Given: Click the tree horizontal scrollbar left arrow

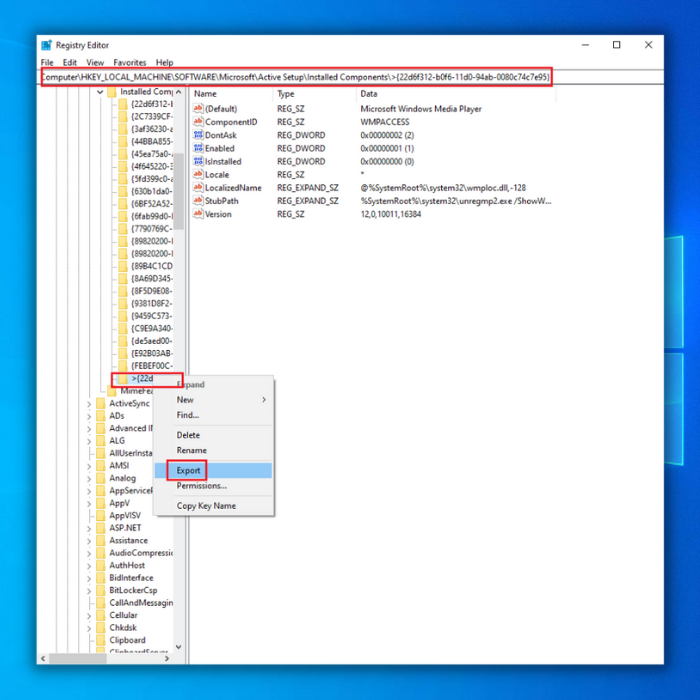Looking at the screenshot, I should tap(43, 658).
